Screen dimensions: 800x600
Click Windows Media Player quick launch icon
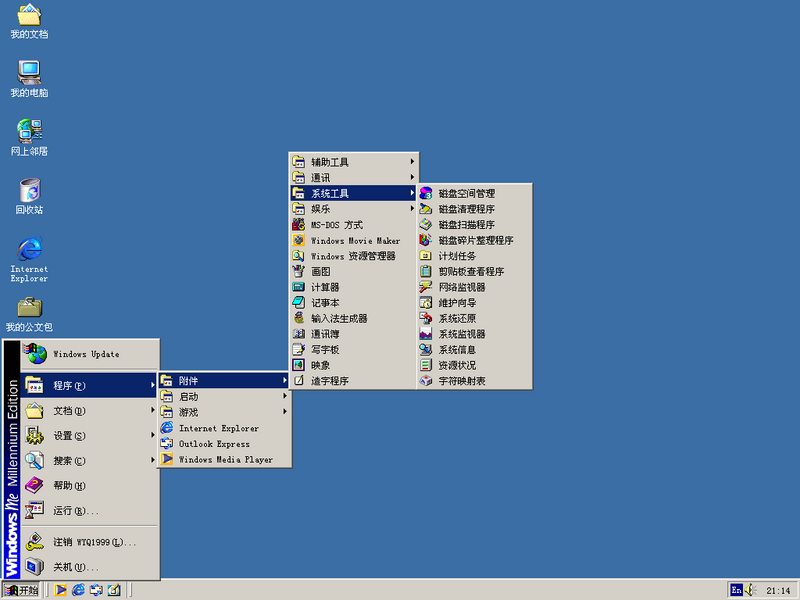click(61, 590)
